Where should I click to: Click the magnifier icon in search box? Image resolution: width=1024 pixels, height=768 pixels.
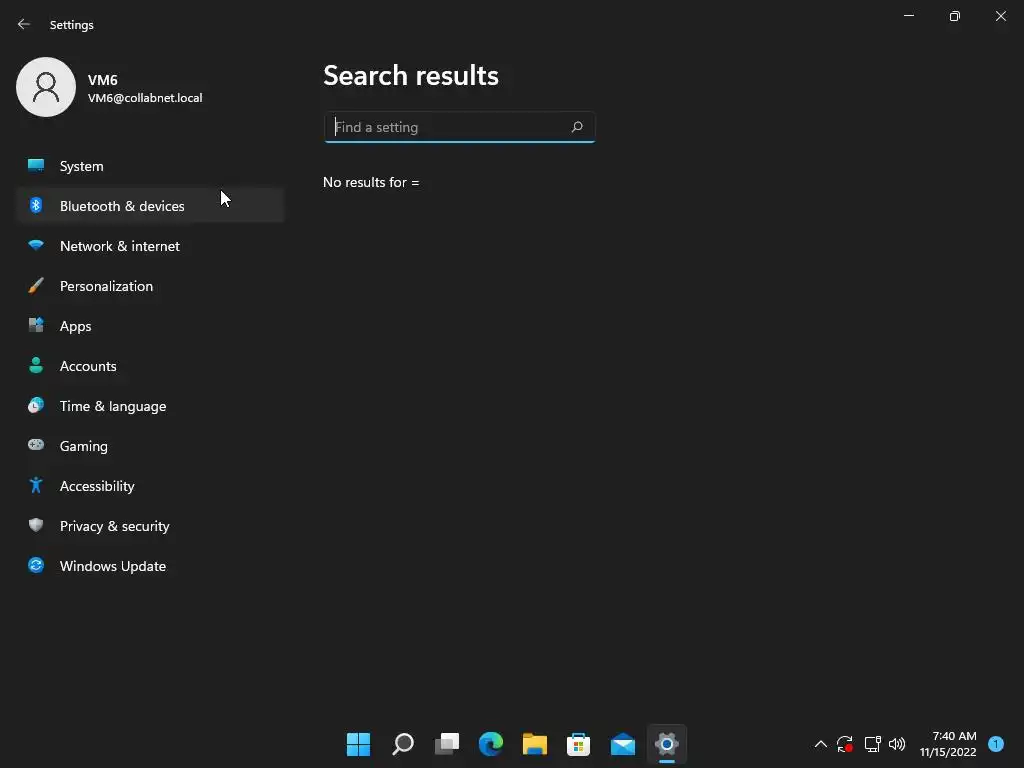(x=577, y=127)
